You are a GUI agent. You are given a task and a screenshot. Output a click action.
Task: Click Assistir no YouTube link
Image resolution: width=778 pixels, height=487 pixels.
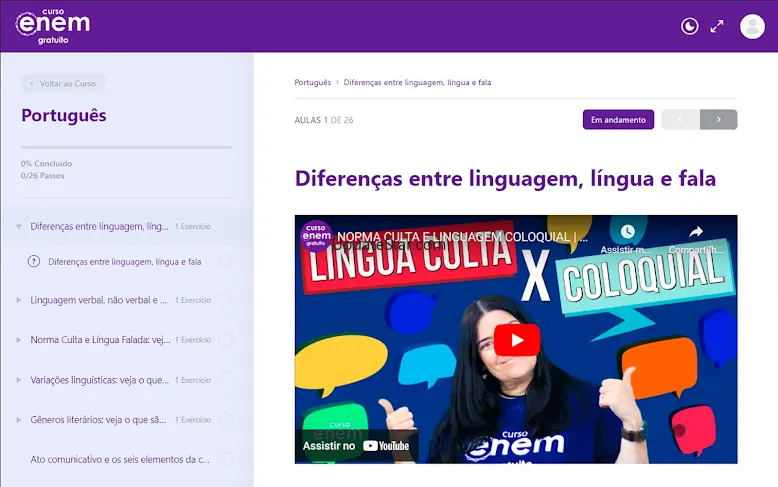point(356,446)
